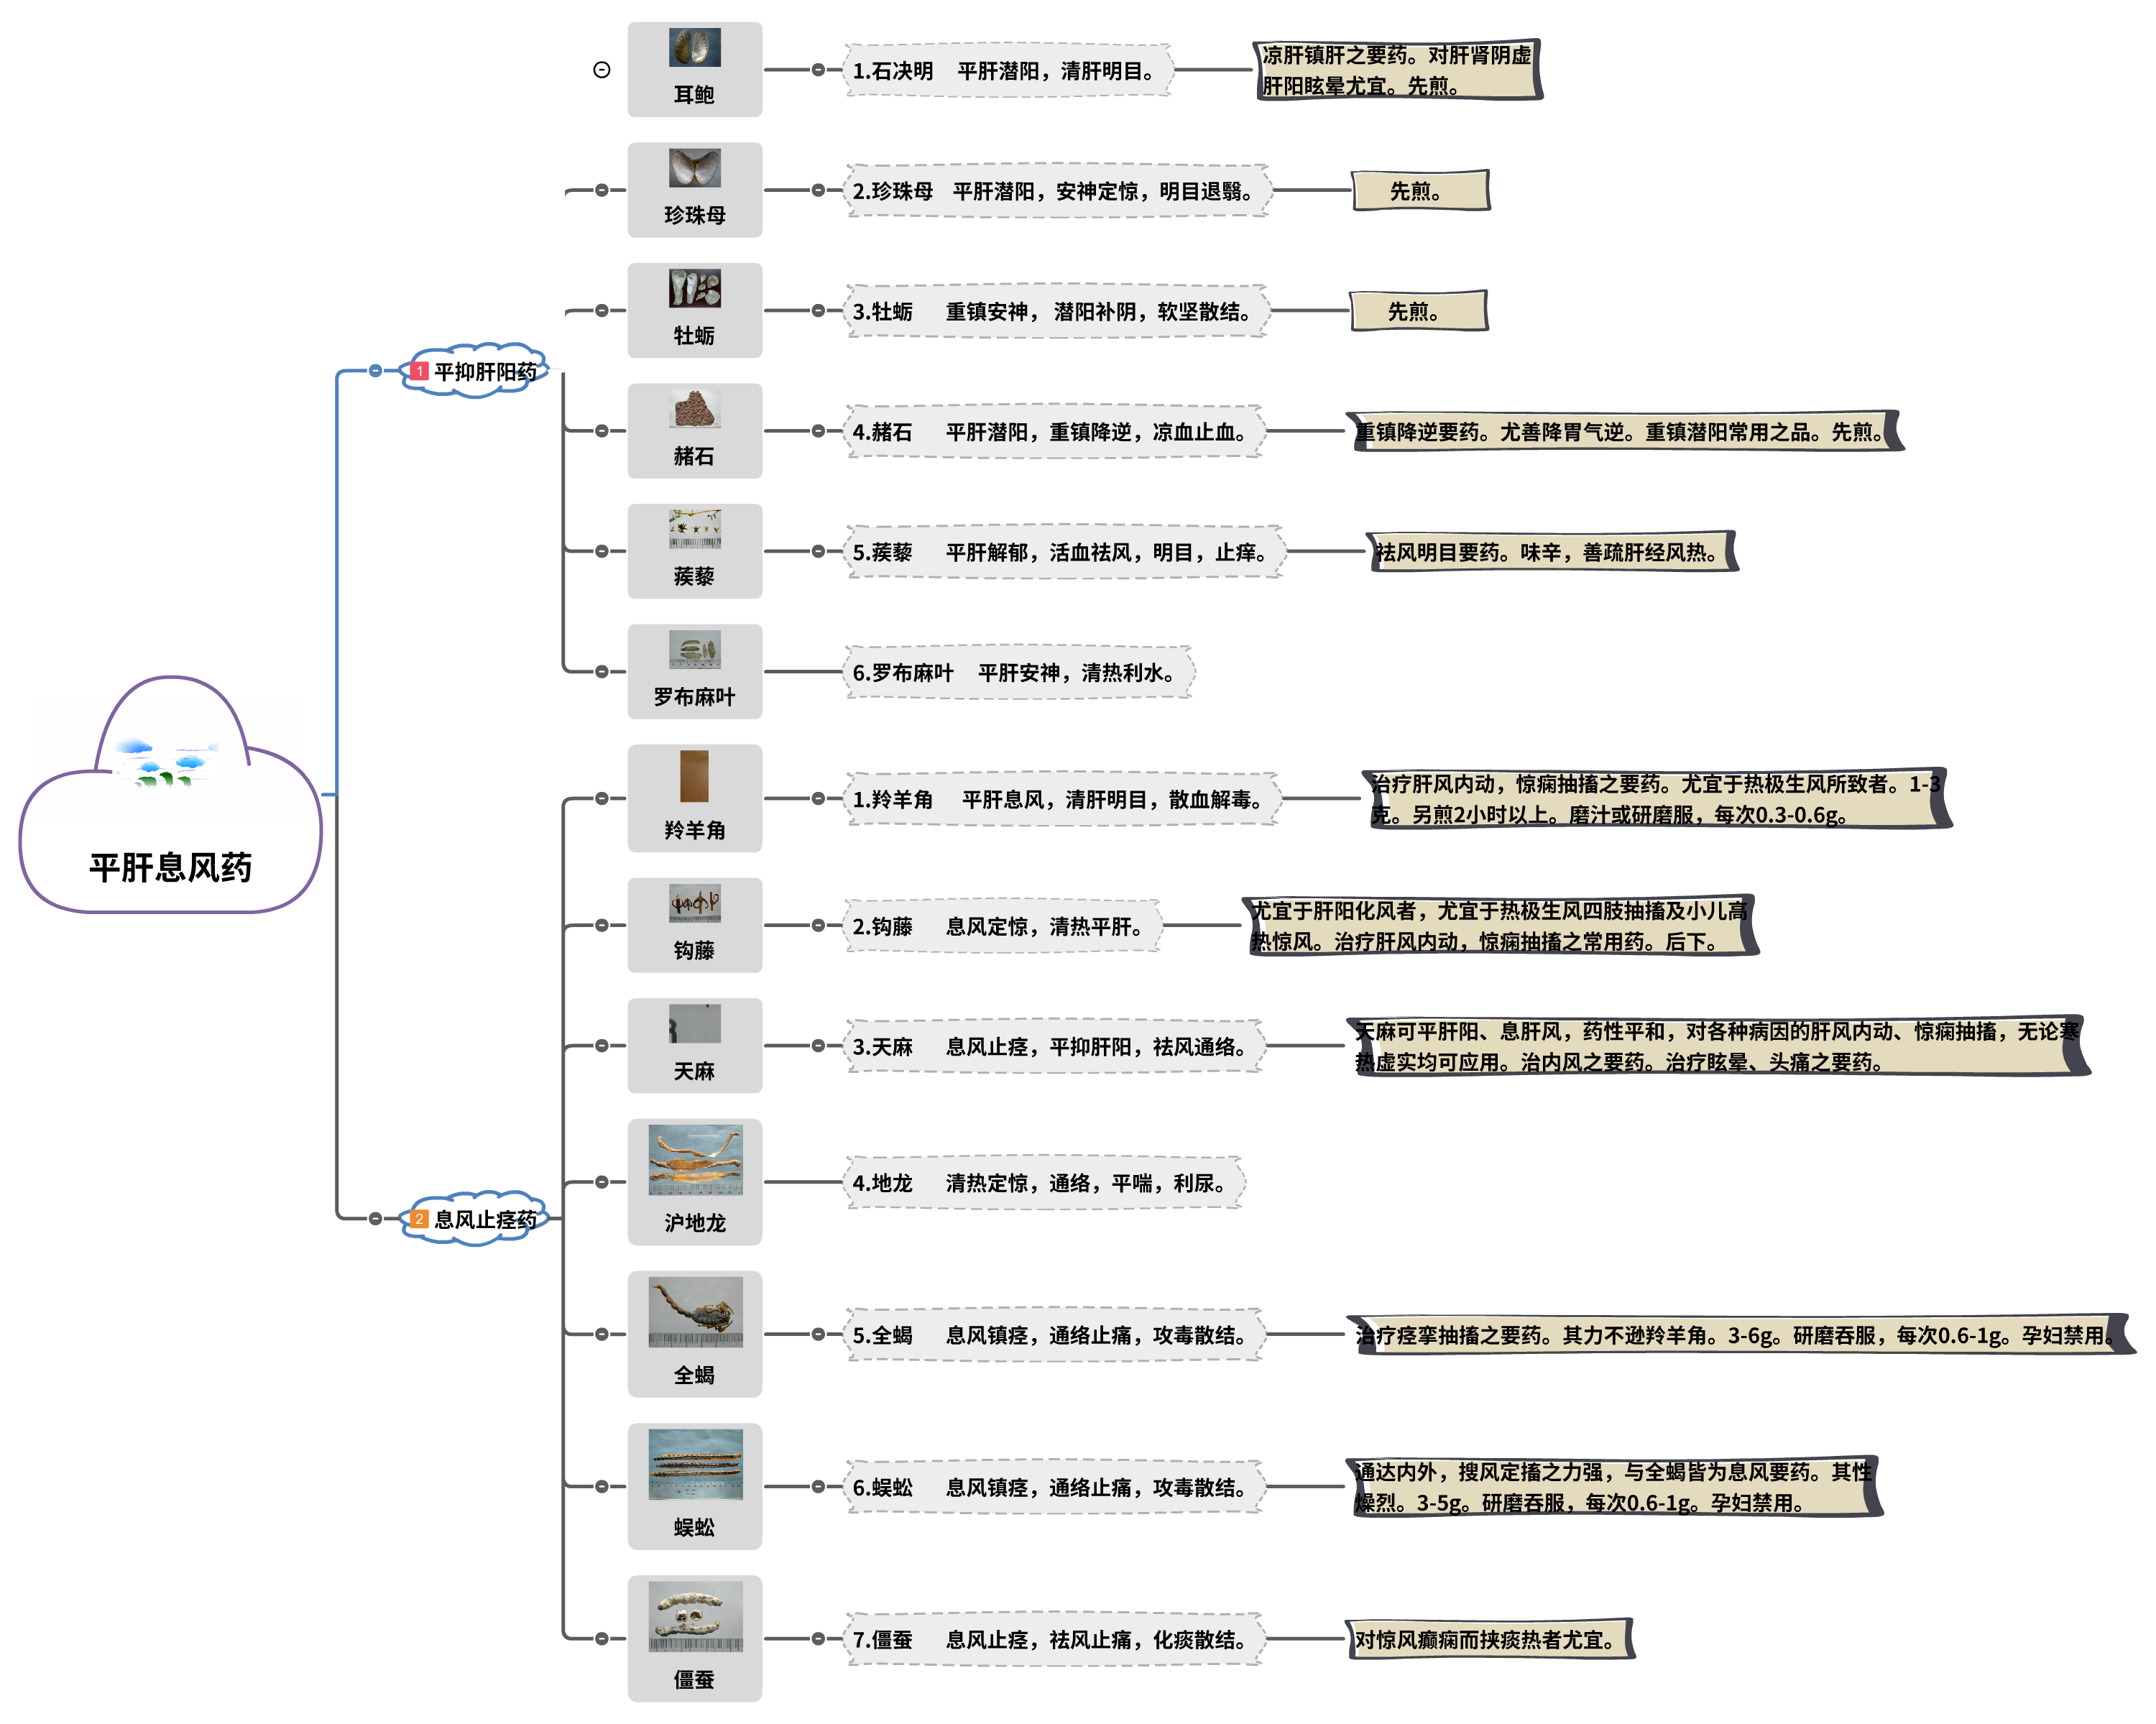Toggle collapse circle before 1.羚羊角 topic
Image resolution: width=2156 pixels, height=1724 pixels.
[x=818, y=798]
